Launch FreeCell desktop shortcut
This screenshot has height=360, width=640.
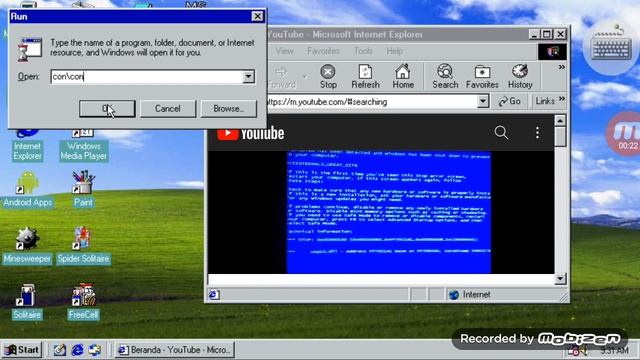pos(83,302)
